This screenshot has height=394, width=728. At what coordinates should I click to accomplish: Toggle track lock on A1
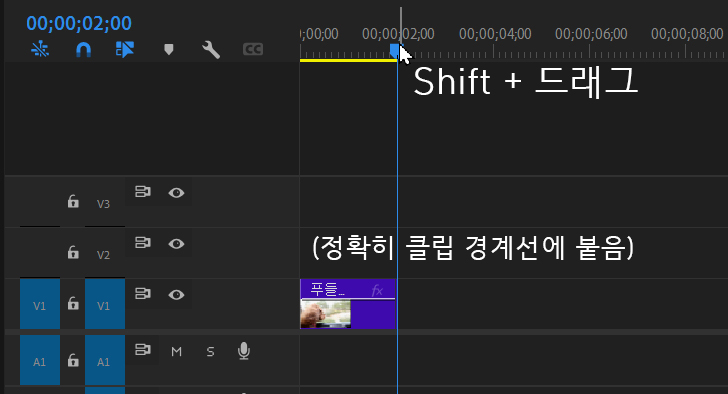click(x=73, y=360)
